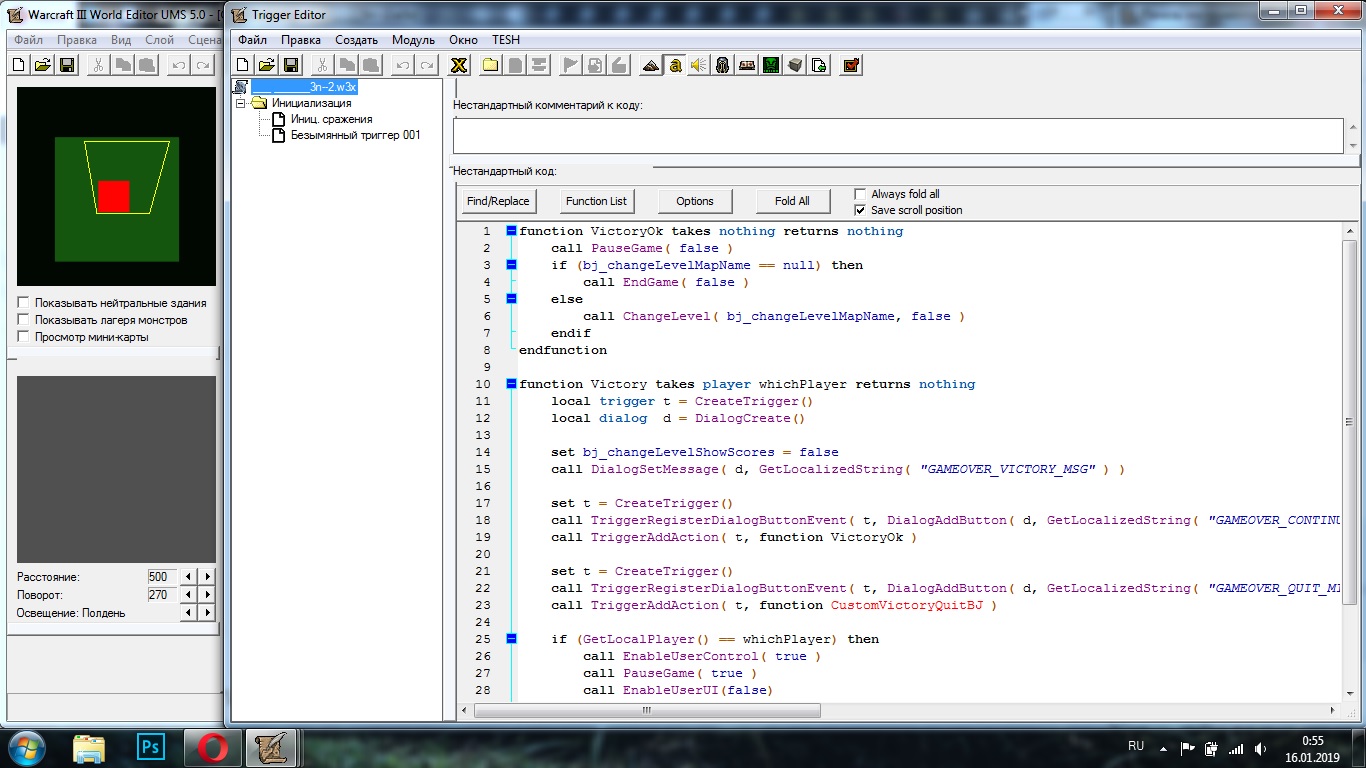The height and width of the screenshot is (768, 1366).
Task: Open Вид menu in World Editor window
Action: point(121,40)
